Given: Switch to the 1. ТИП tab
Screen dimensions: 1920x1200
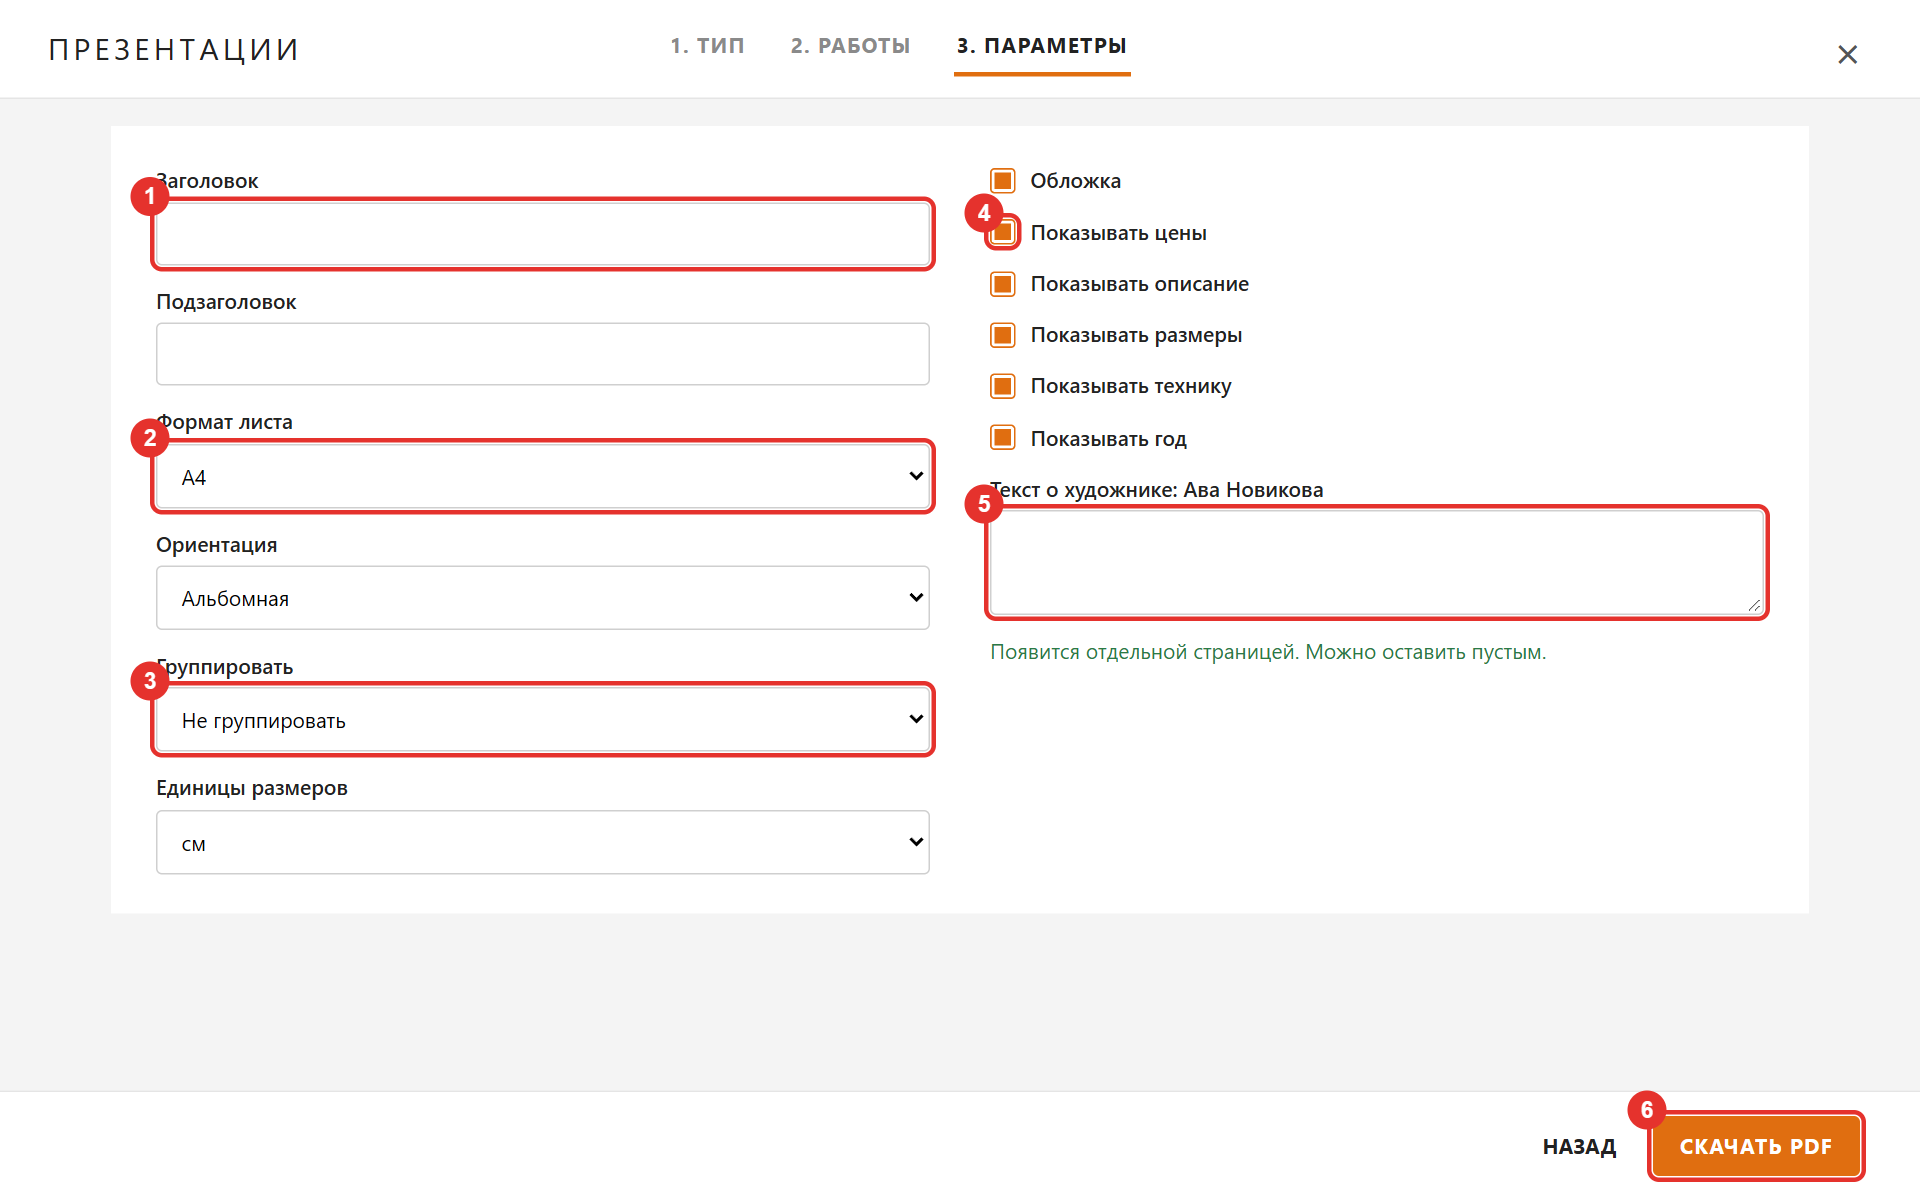Looking at the screenshot, I should tap(707, 46).
